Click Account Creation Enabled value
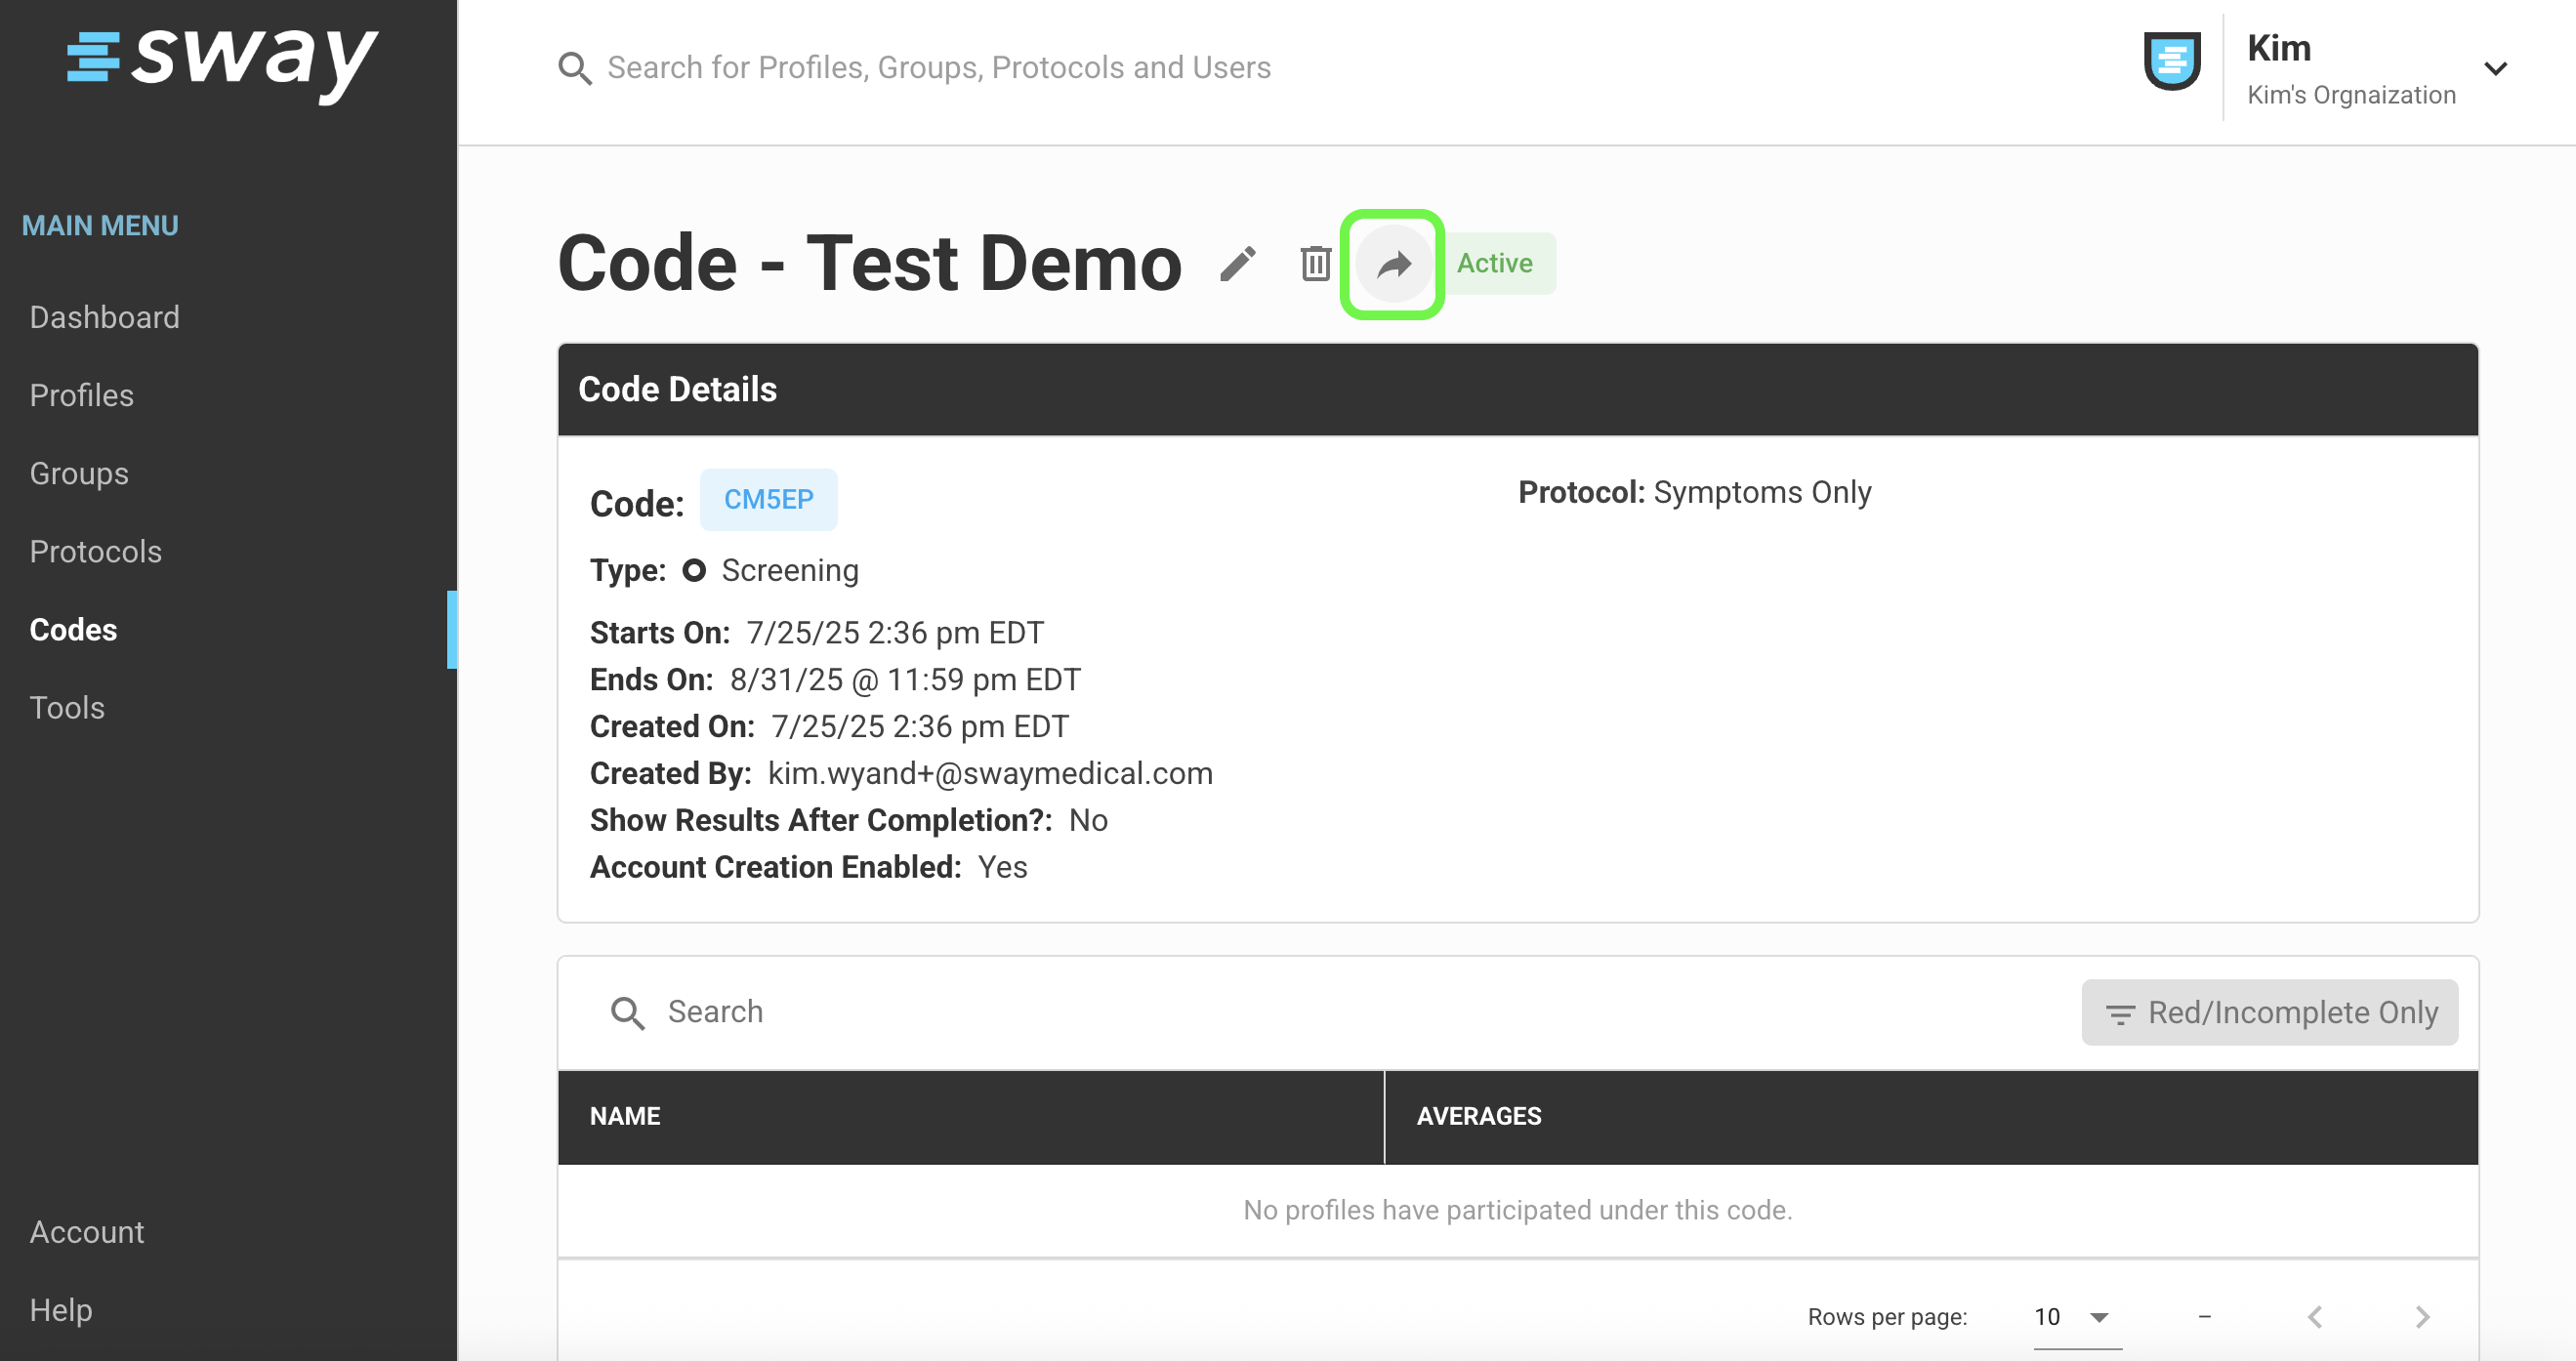Screen dimensions: 2576x1361 1002,868
